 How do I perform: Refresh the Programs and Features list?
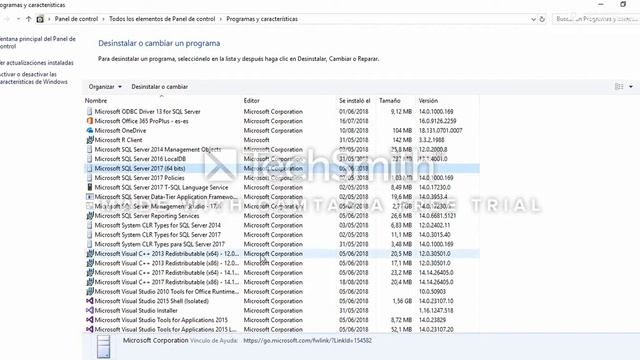(x=542, y=19)
